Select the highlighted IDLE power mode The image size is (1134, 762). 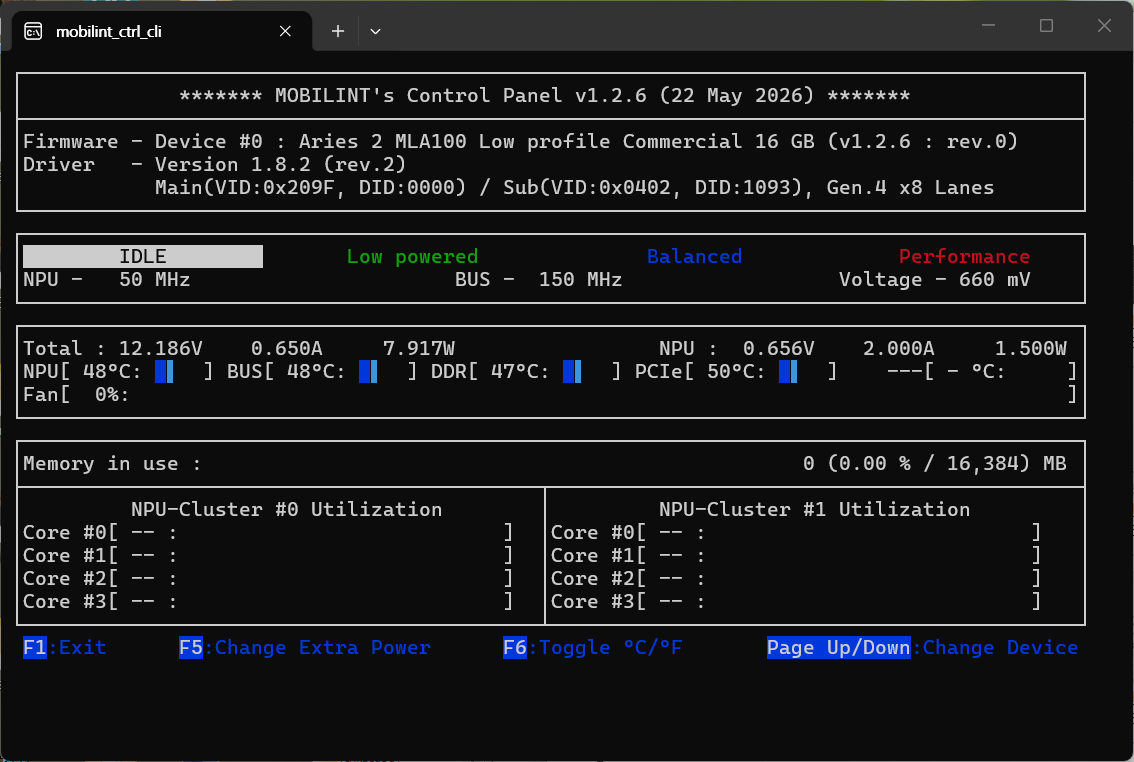pos(143,257)
